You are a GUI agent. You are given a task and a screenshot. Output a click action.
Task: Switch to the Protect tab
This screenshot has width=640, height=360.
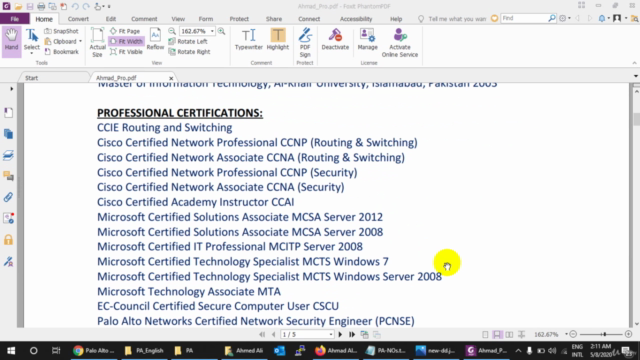coord(239,19)
